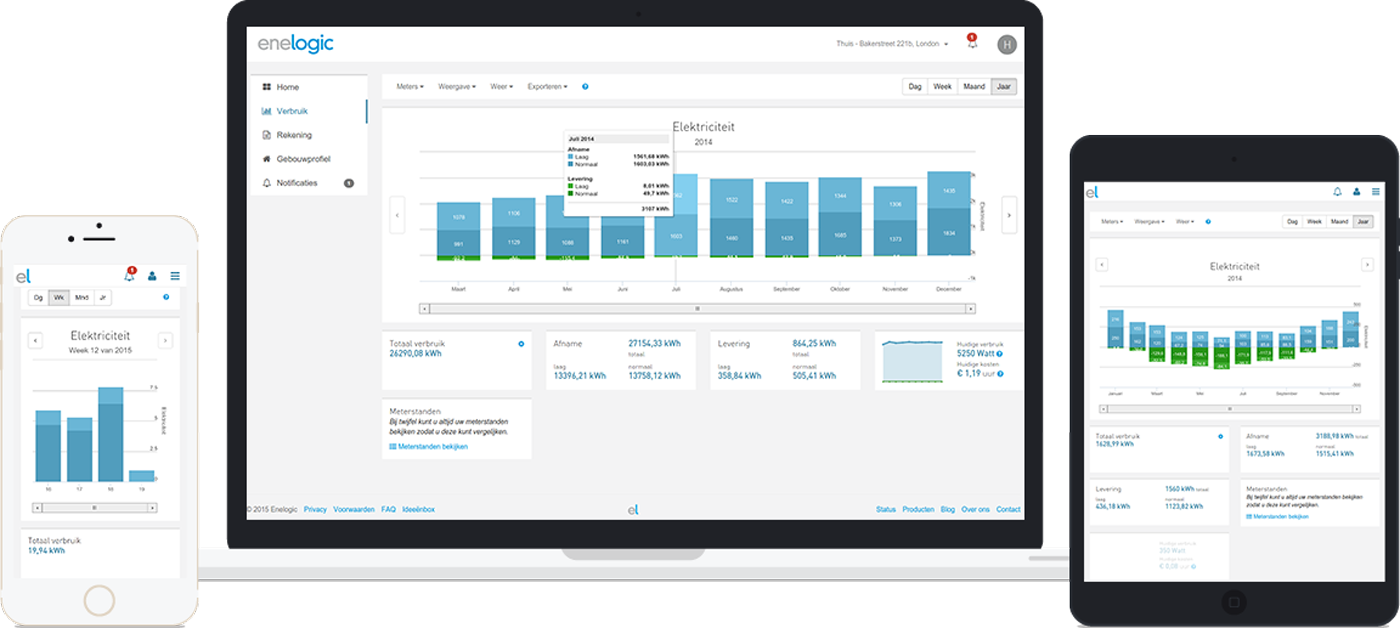The image size is (1400, 628).
Task: Select the Mnd period on the phone
Action: 81,297
